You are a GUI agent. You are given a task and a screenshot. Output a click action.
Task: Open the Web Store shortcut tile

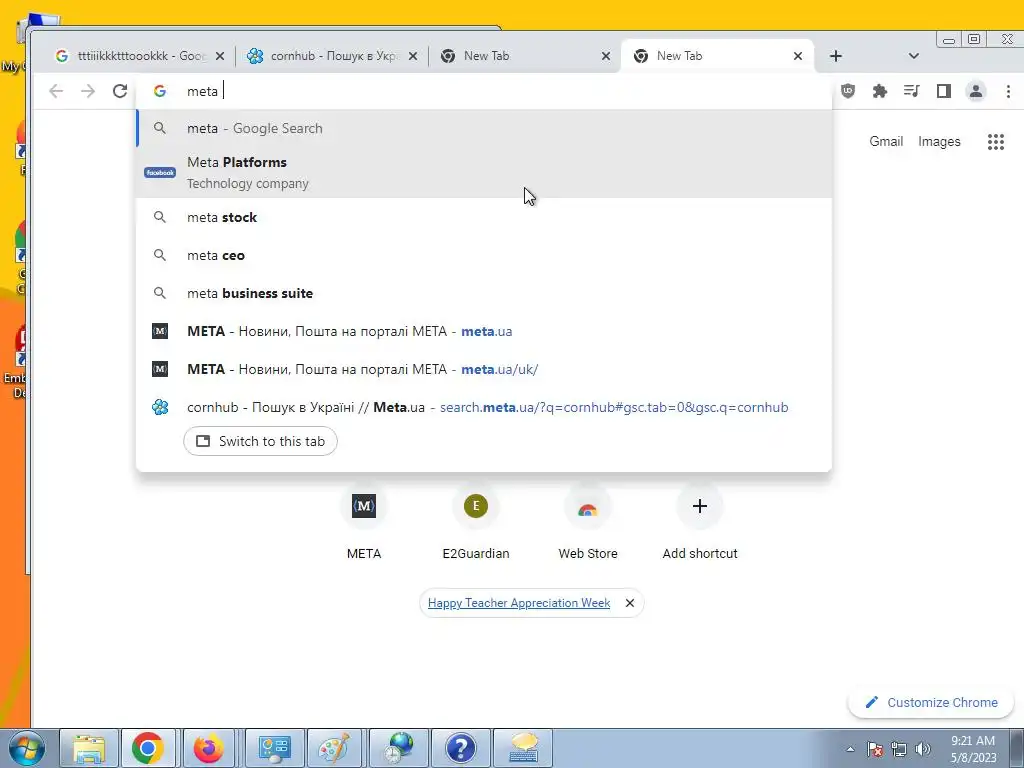coord(588,522)
